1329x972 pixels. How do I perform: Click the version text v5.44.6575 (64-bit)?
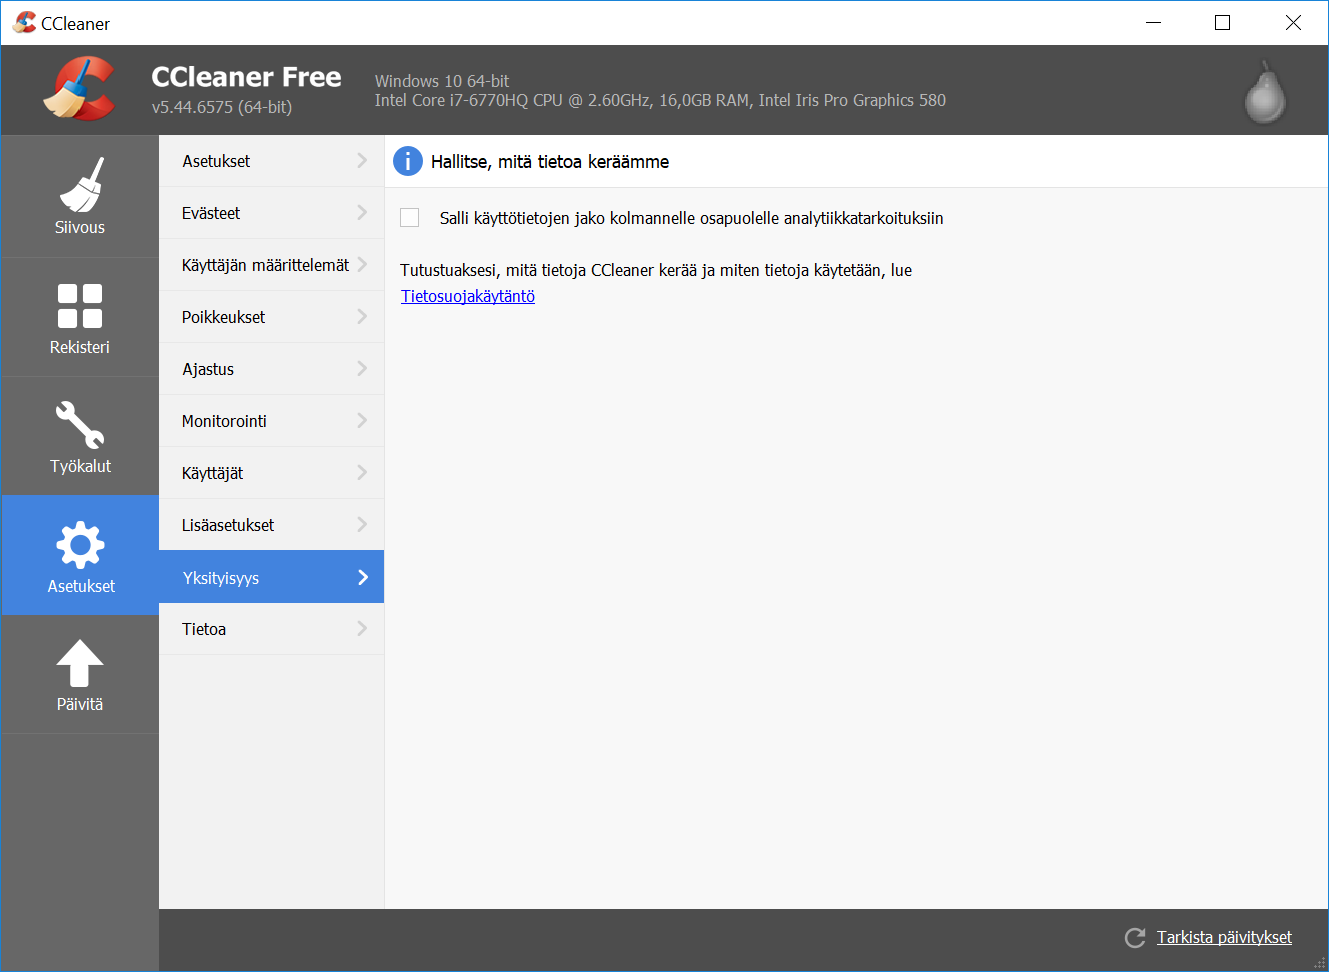click(222, 107)
